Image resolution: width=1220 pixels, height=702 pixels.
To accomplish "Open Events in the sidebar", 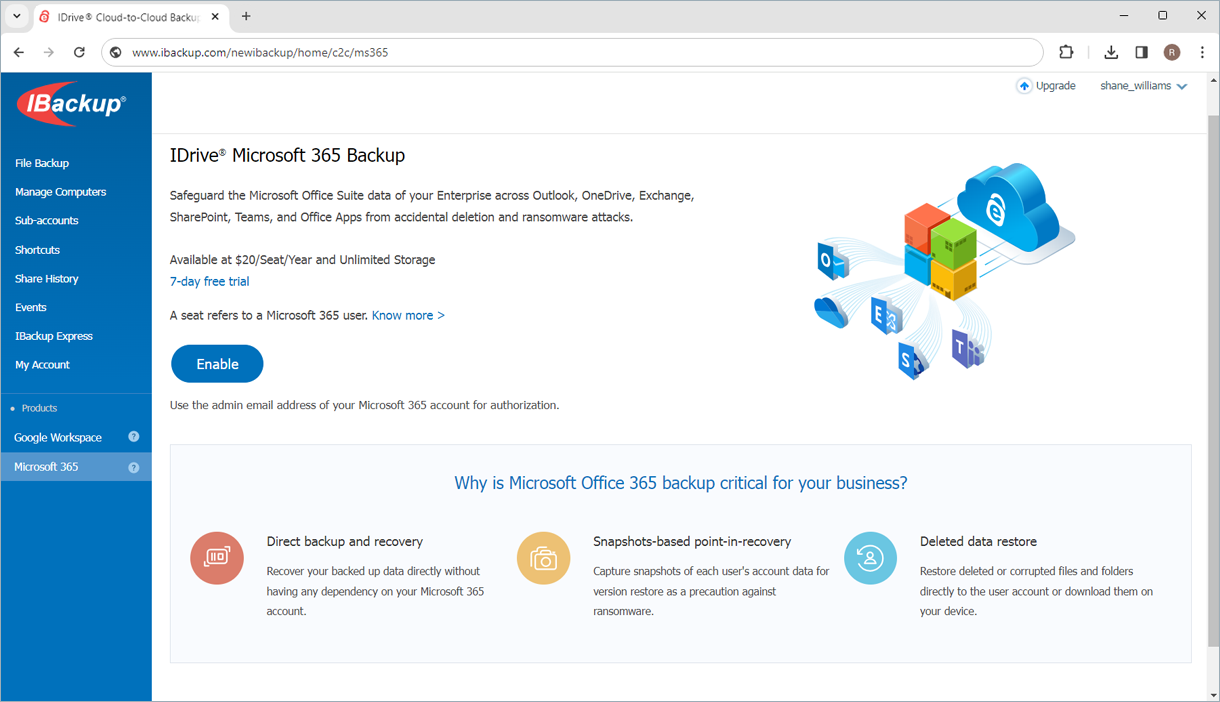I will point(31,308).
